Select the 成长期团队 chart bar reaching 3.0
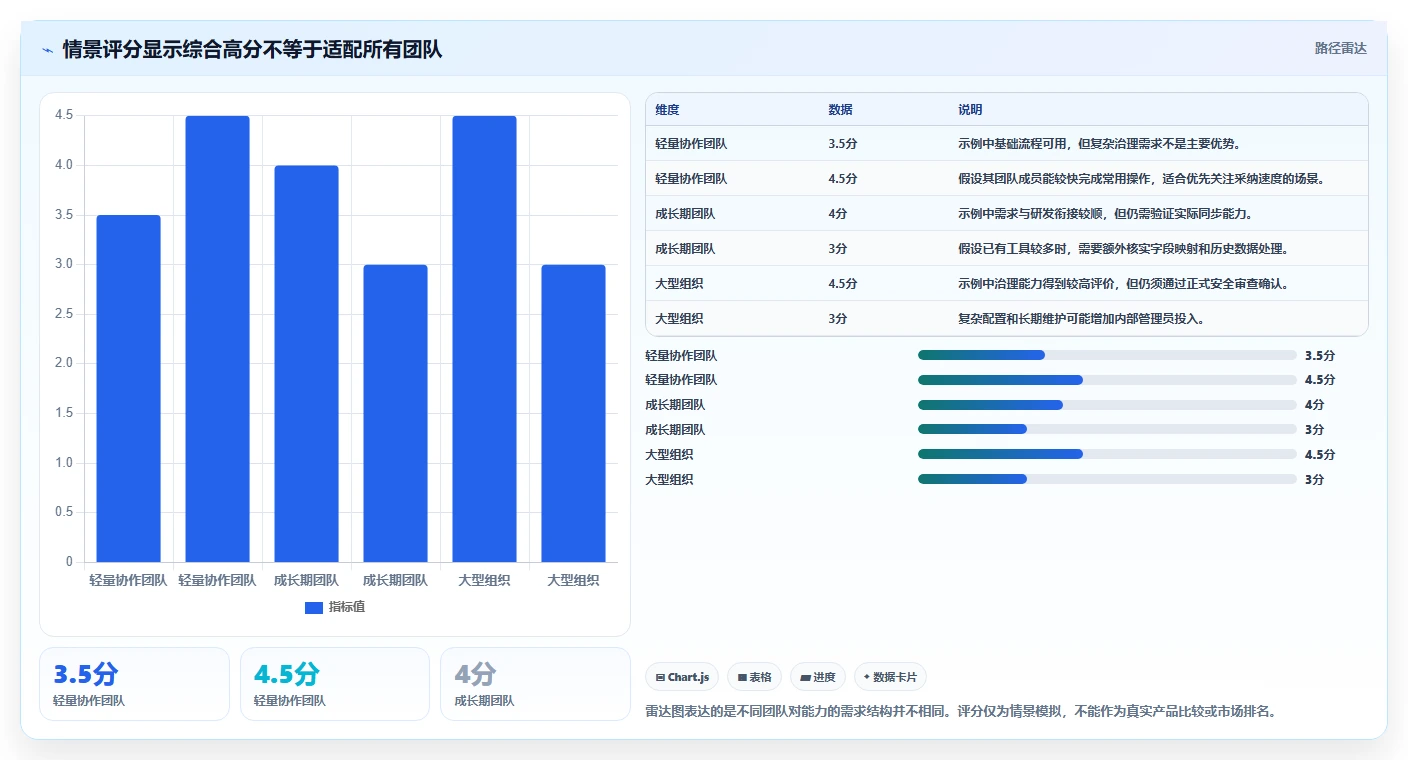 pyautogui.click(x=395, y=413)
